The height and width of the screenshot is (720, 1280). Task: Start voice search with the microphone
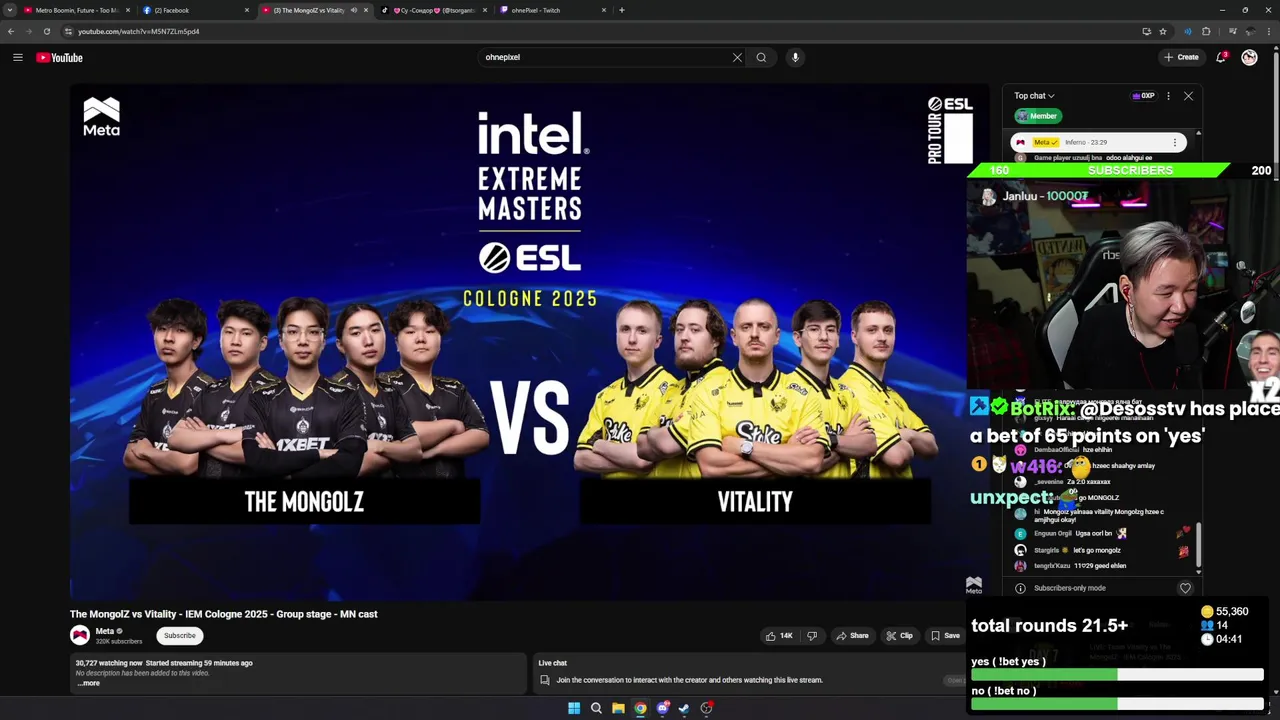pos(795,57)
